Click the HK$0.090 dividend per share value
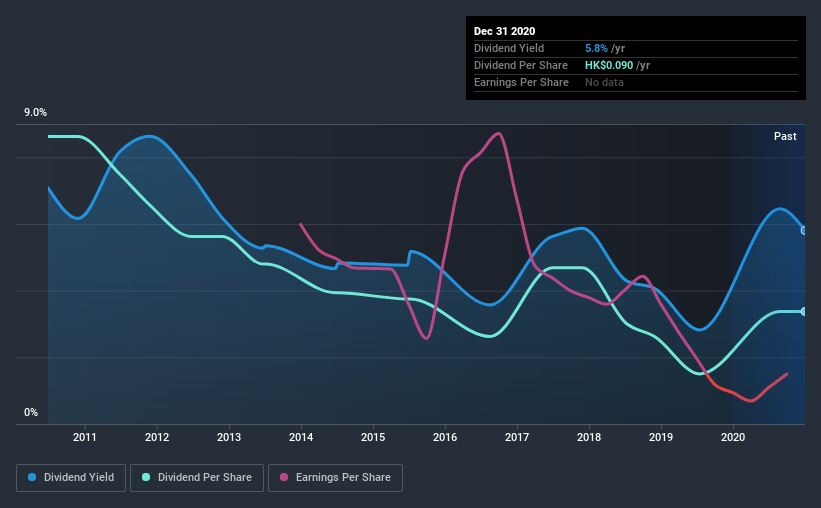This screenshot has width=821, height=508. click(609, 65)
